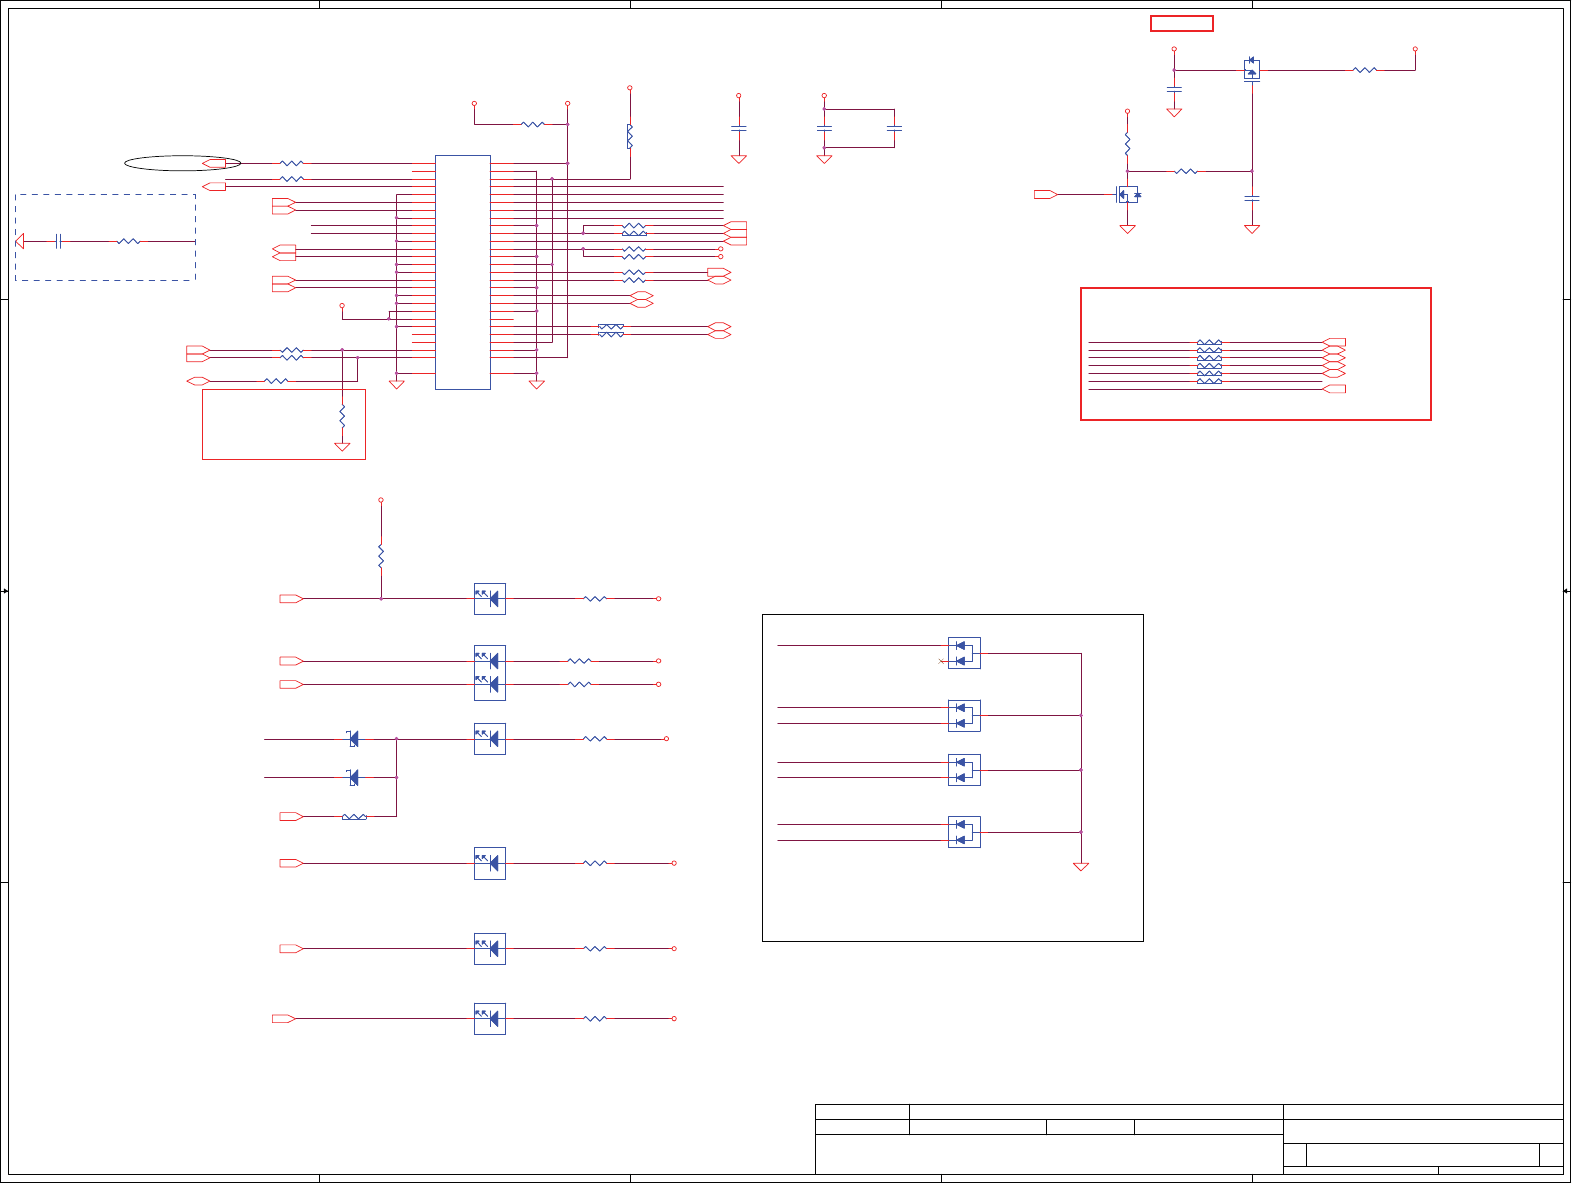Select the vertical resistor inside thin red box
Image resolution: width=1572 pixels, height=1183 pixels.
click(x=342, y=415)
